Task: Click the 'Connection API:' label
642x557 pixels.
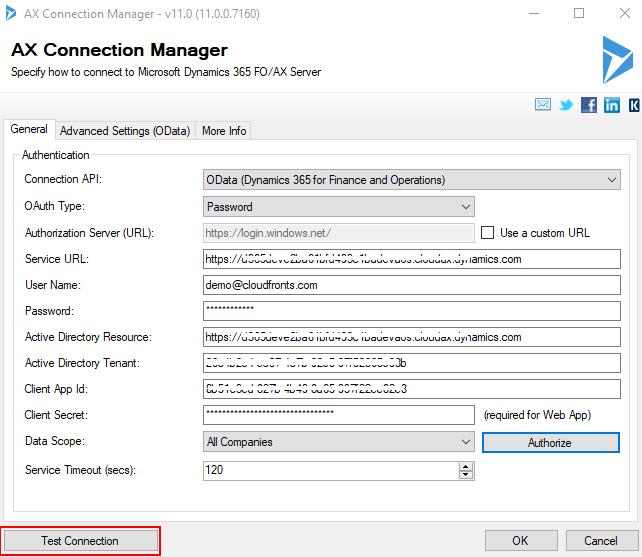Action: (63, 179)
